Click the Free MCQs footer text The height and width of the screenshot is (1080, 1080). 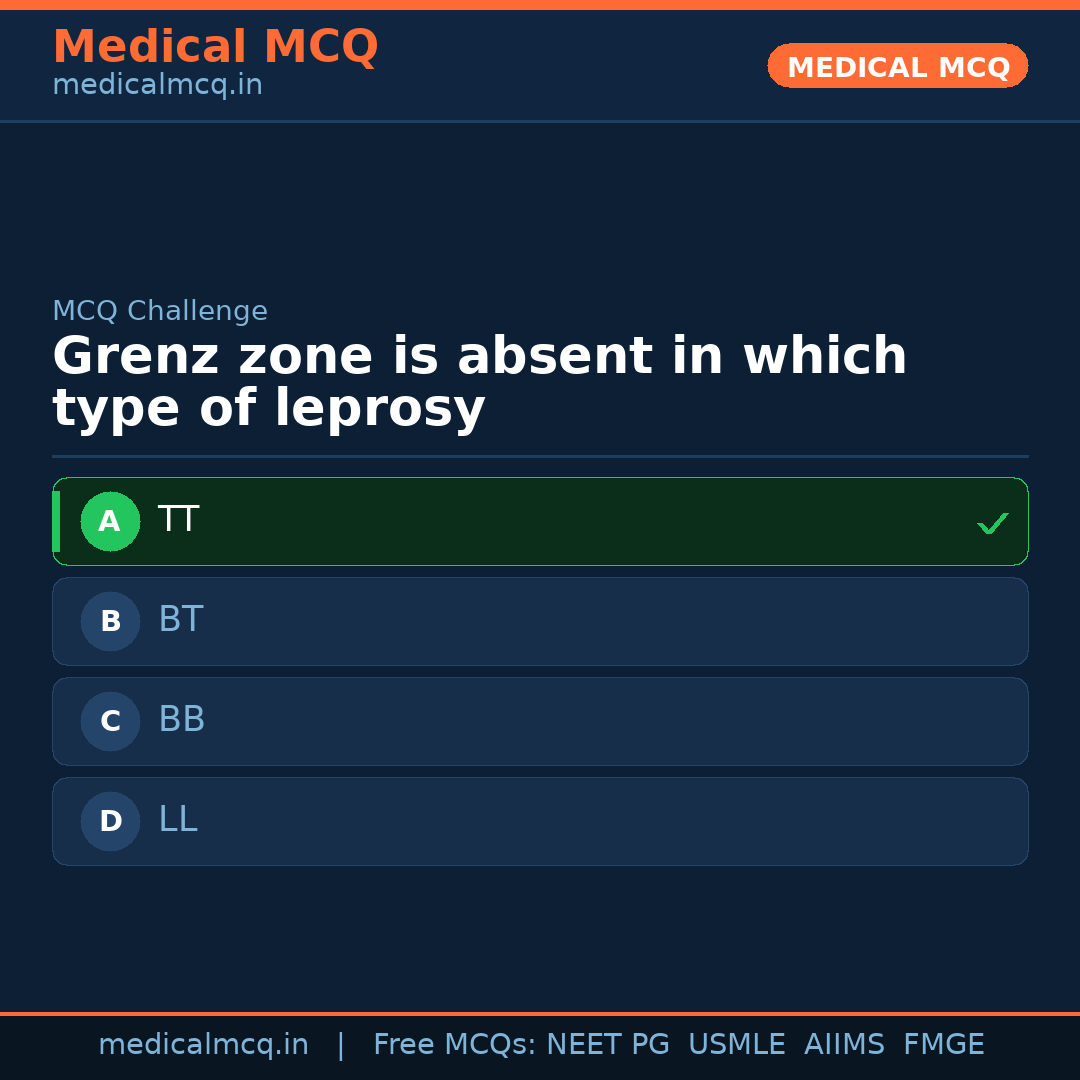454,1045
